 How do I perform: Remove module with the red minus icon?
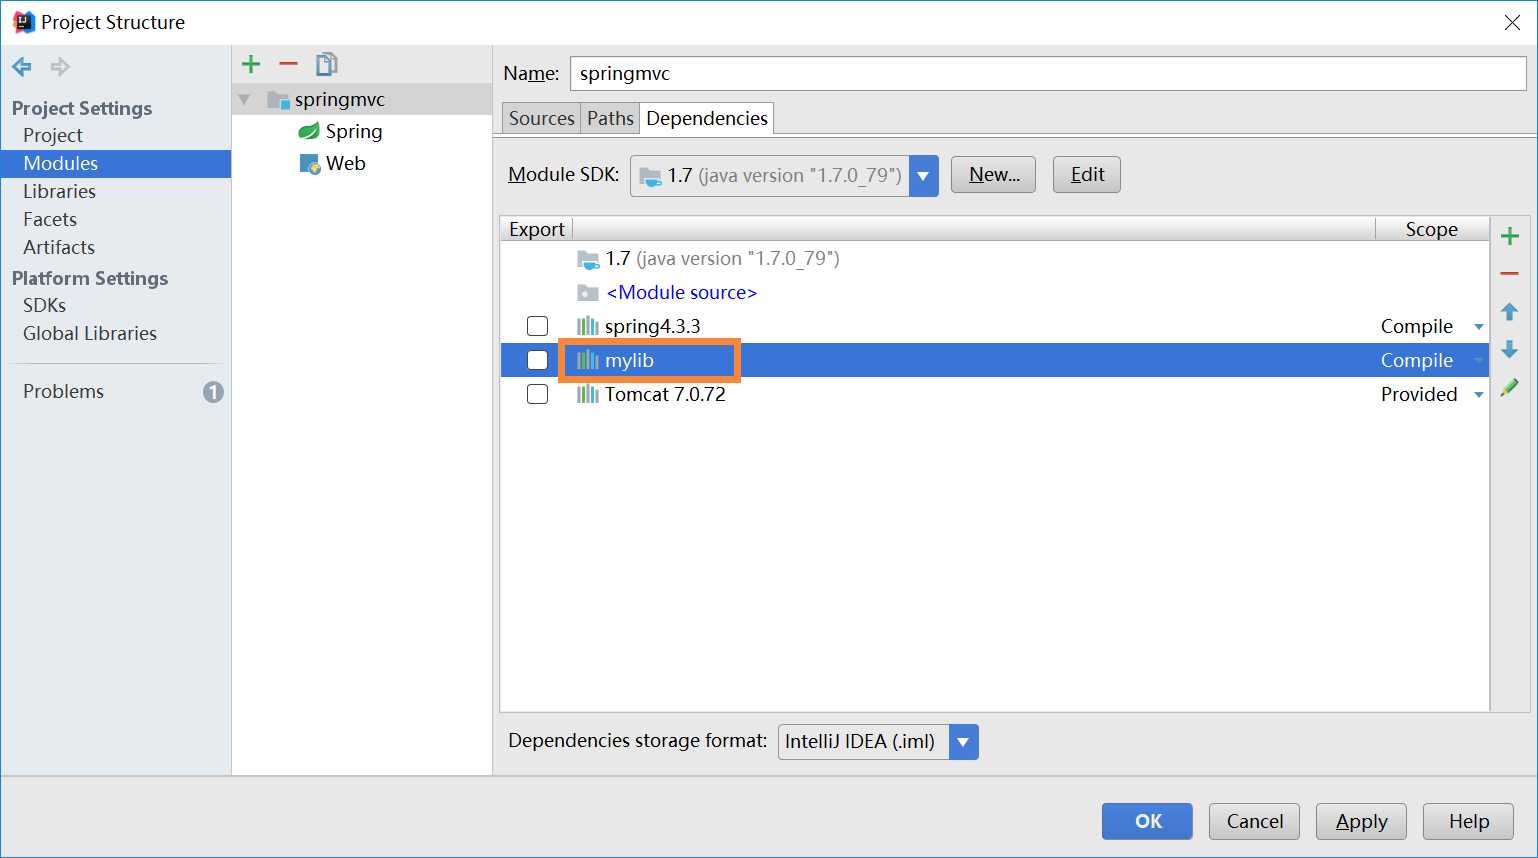tap(288, 64)
